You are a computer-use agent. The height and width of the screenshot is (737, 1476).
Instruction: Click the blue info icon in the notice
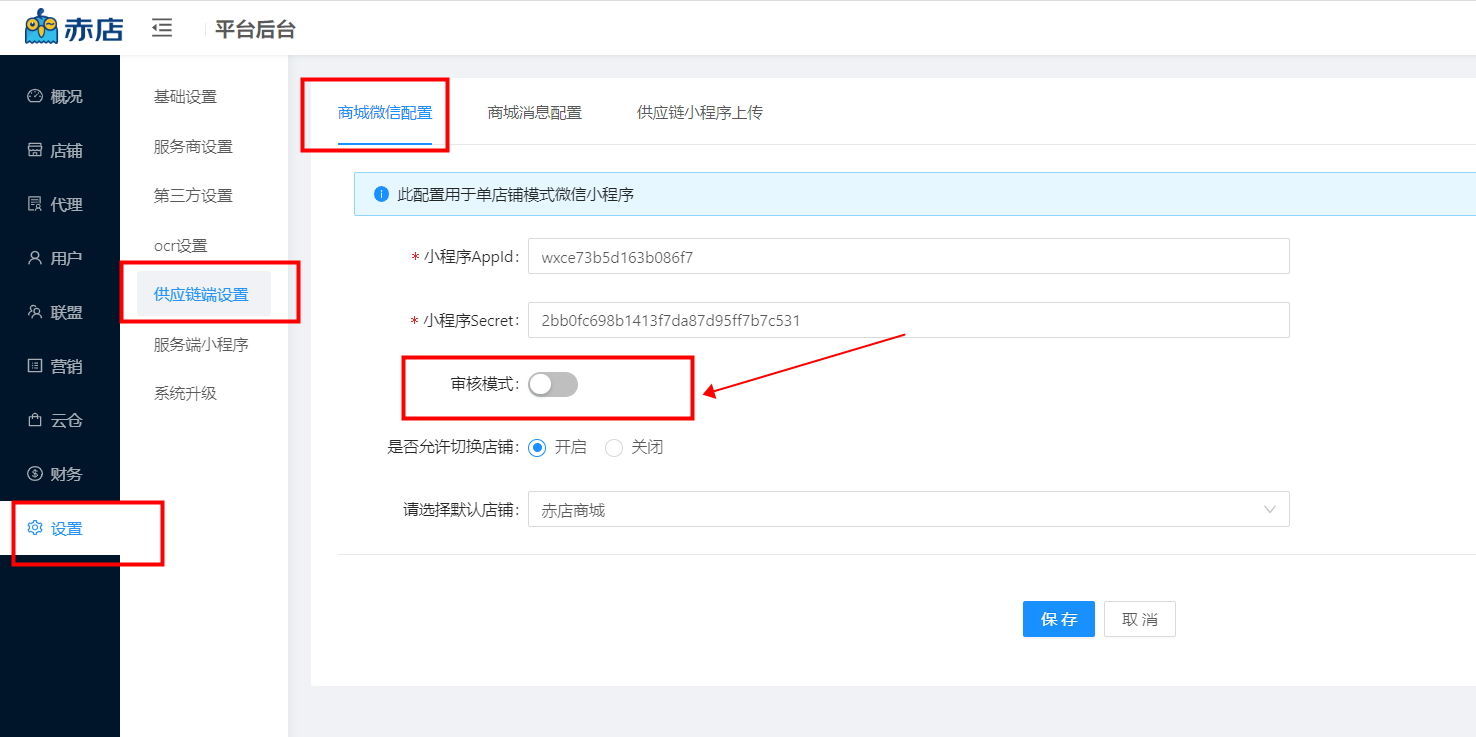pyautogui.click(x=381, y=195)
